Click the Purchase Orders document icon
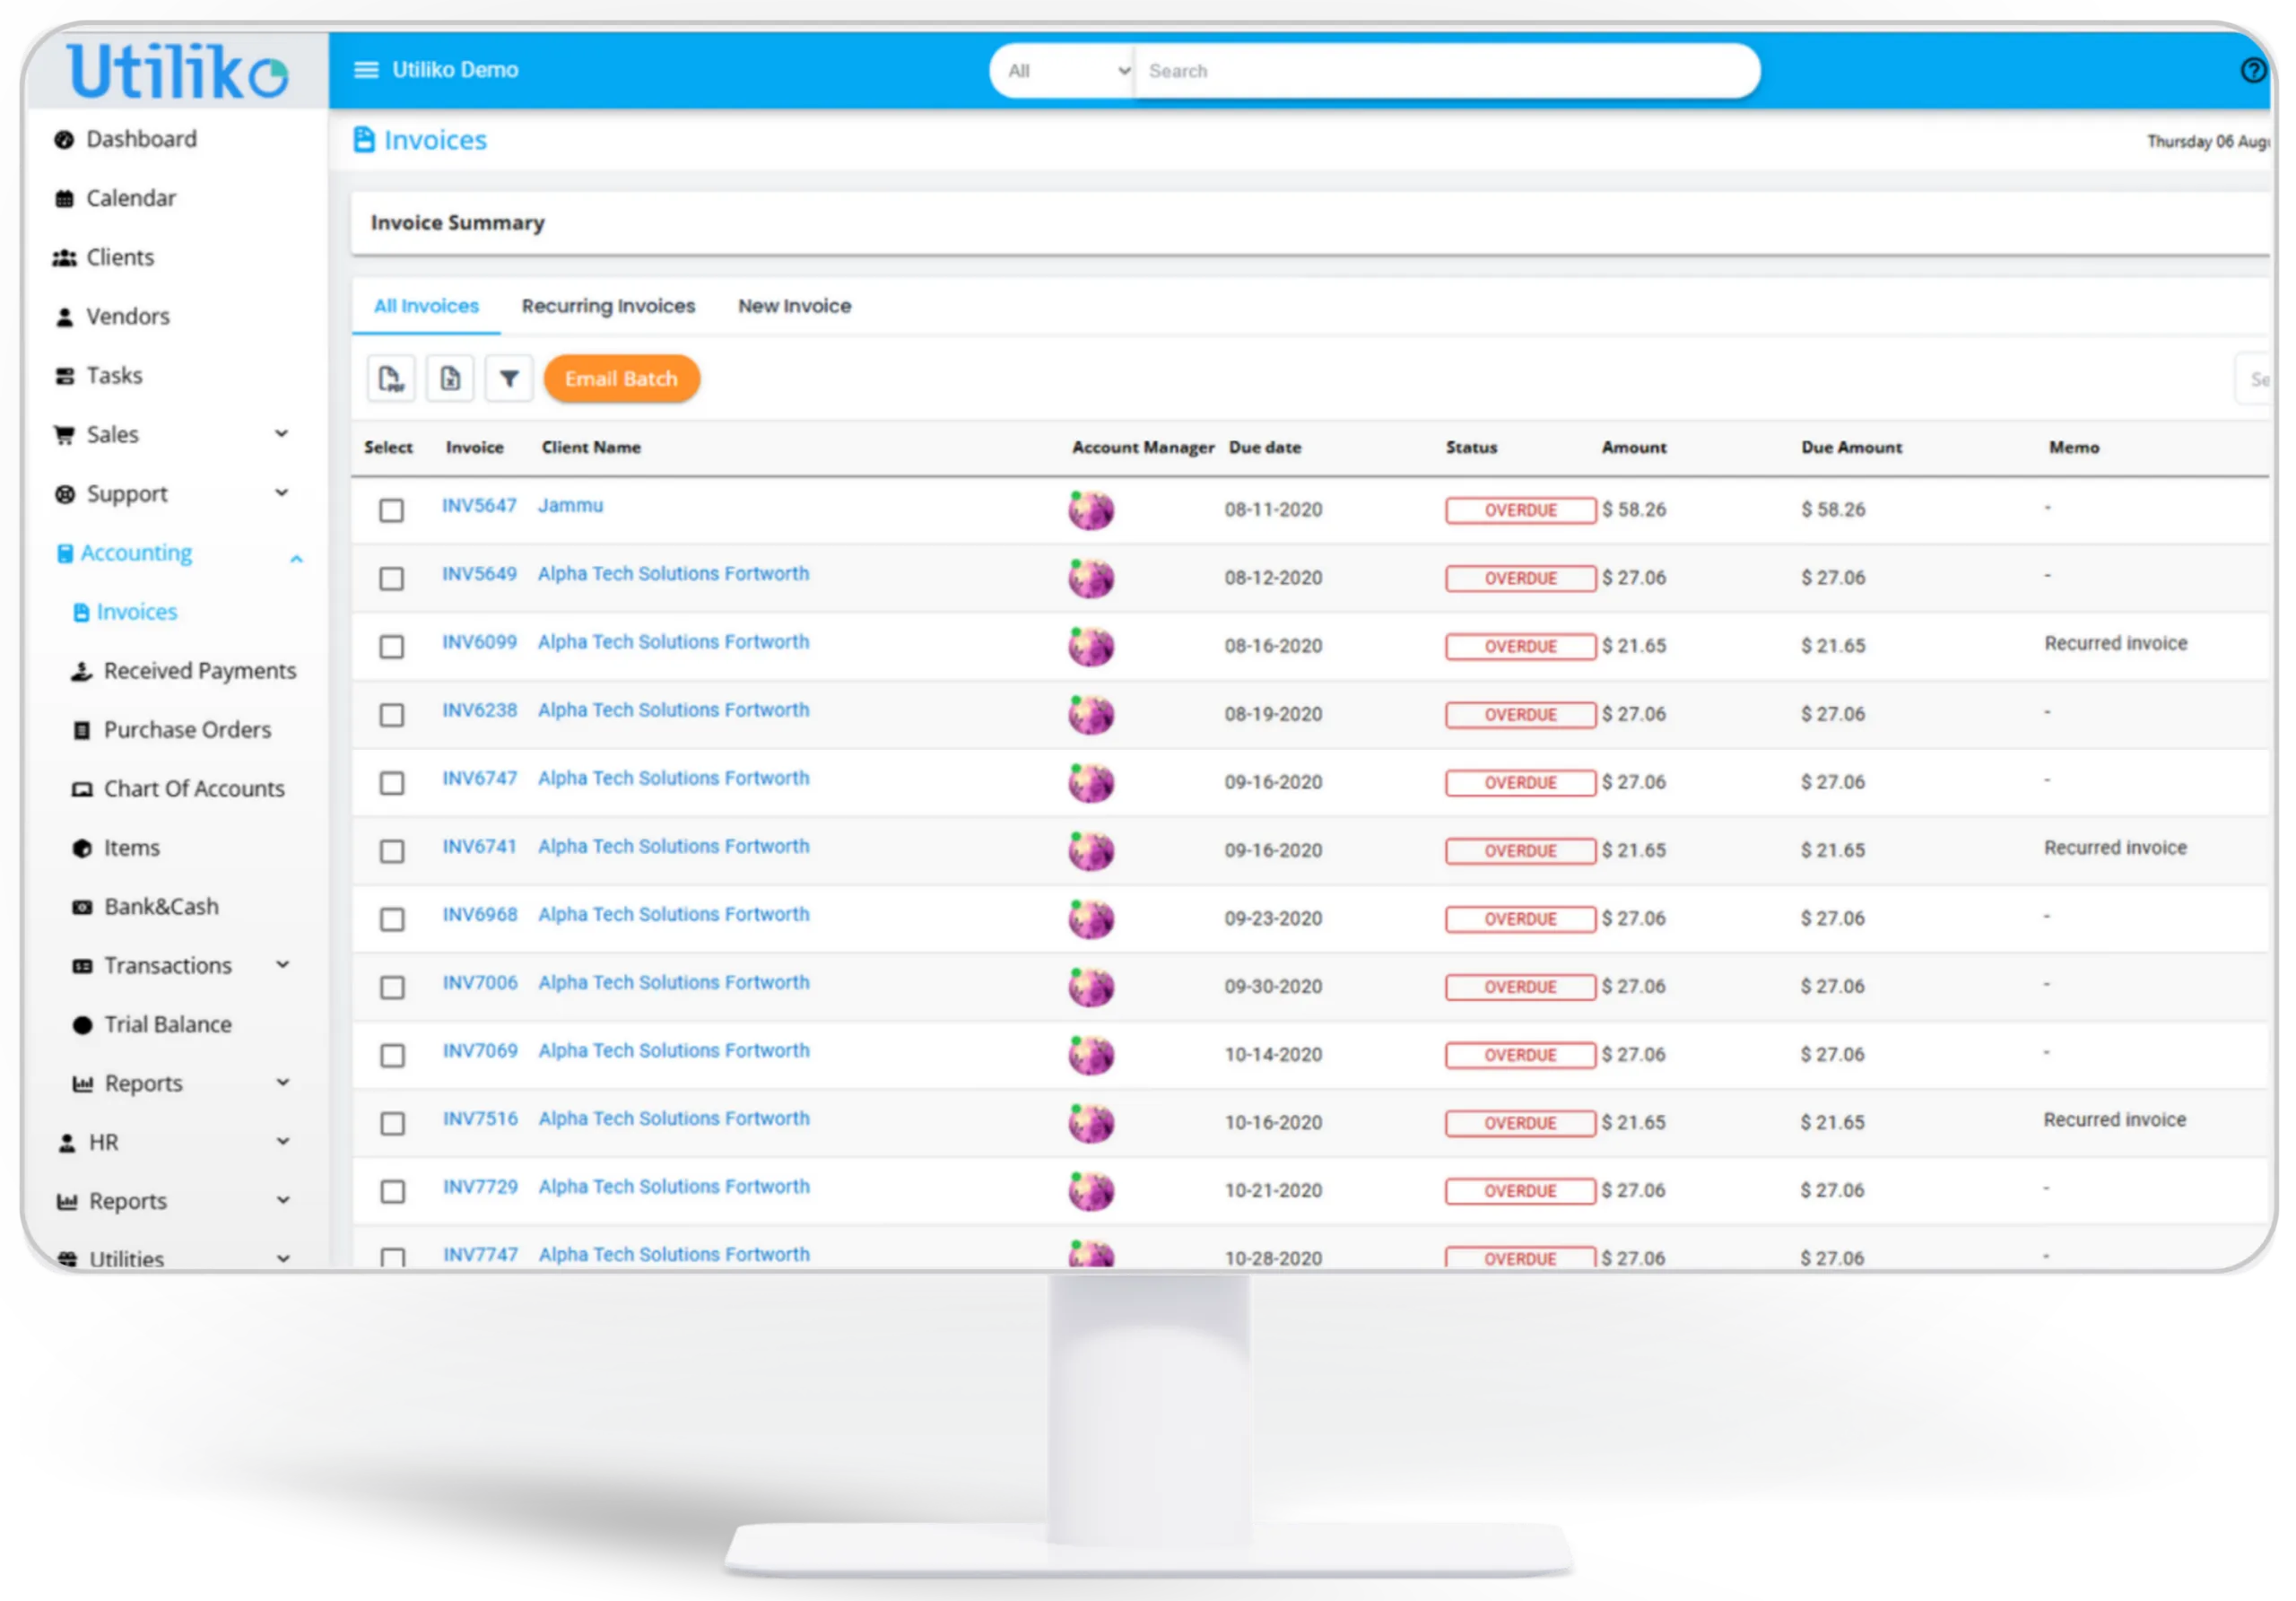The image size is (2296, 1601). pos(82,730)
